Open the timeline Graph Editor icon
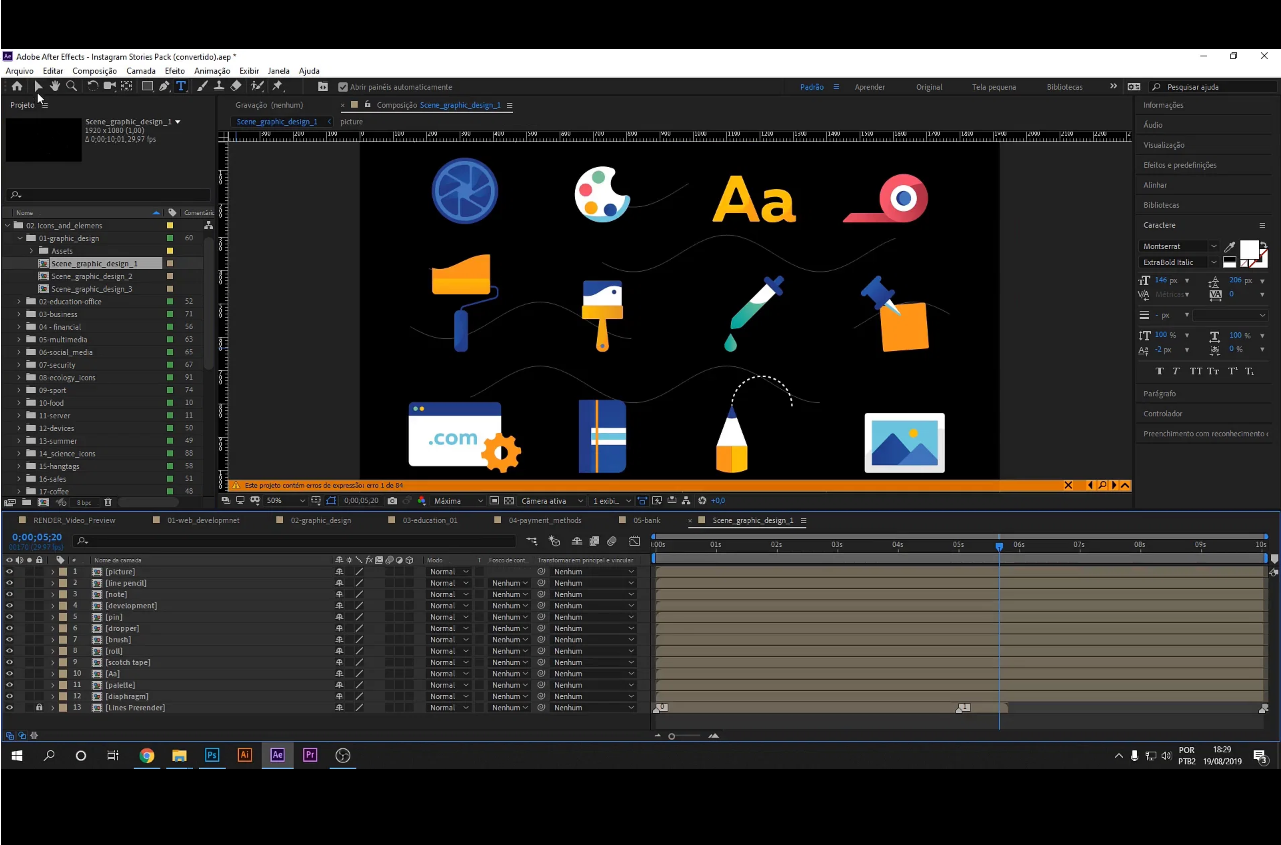Screen dimensions: 1281x845 634,541
